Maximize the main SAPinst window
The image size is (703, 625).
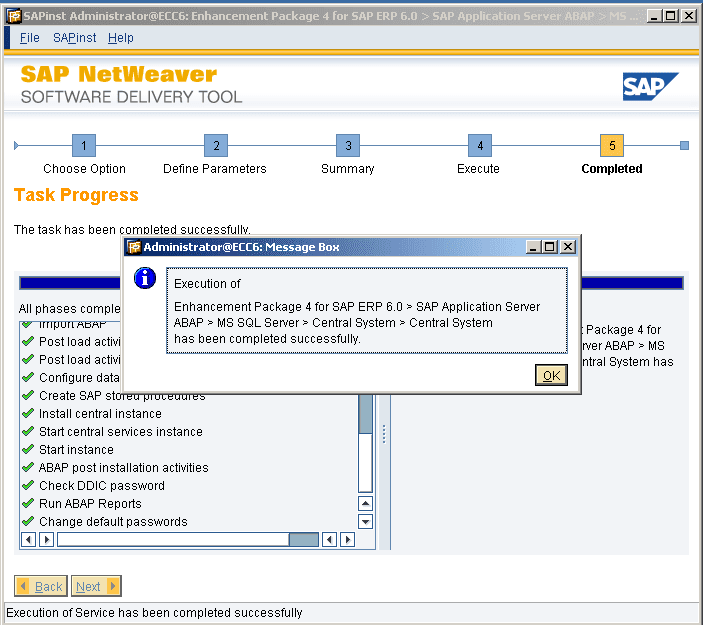[671, 16]
